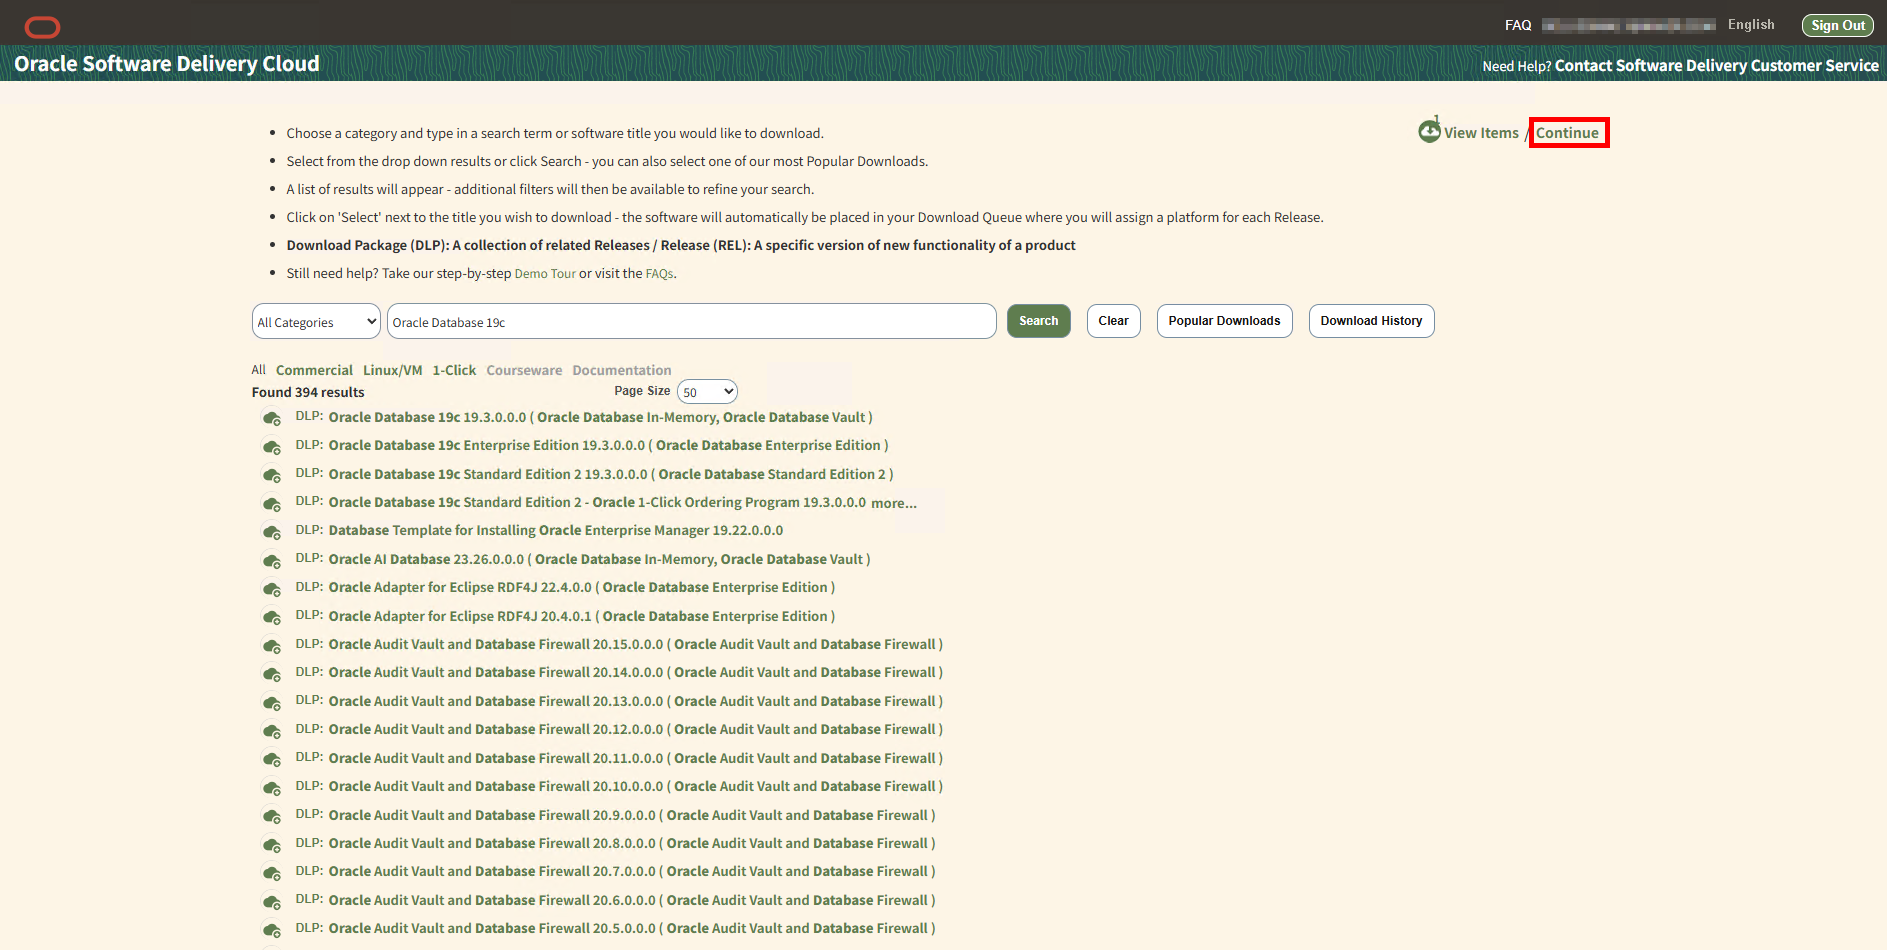Viewport: 1887px width, 950px height.
Task: Change language via English link
Action: (x=1751, y=25)
